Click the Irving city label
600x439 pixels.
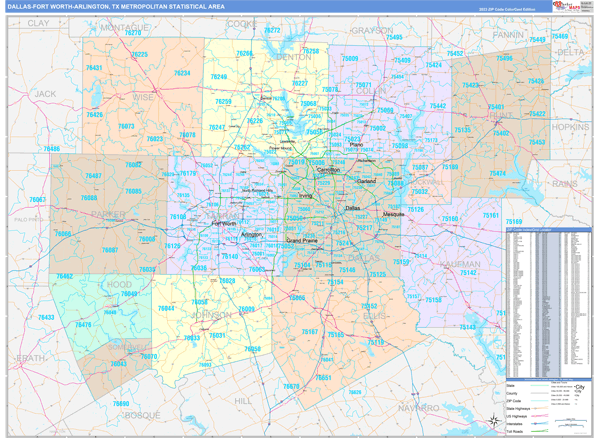point(305,196)
